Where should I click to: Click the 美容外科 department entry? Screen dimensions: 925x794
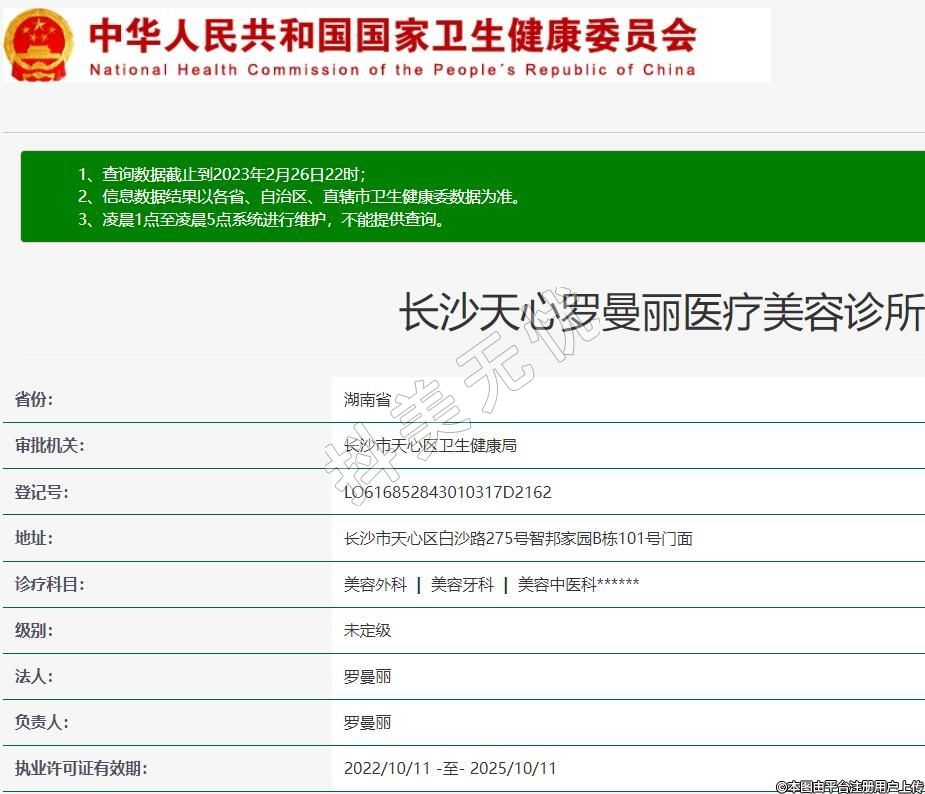375,585
